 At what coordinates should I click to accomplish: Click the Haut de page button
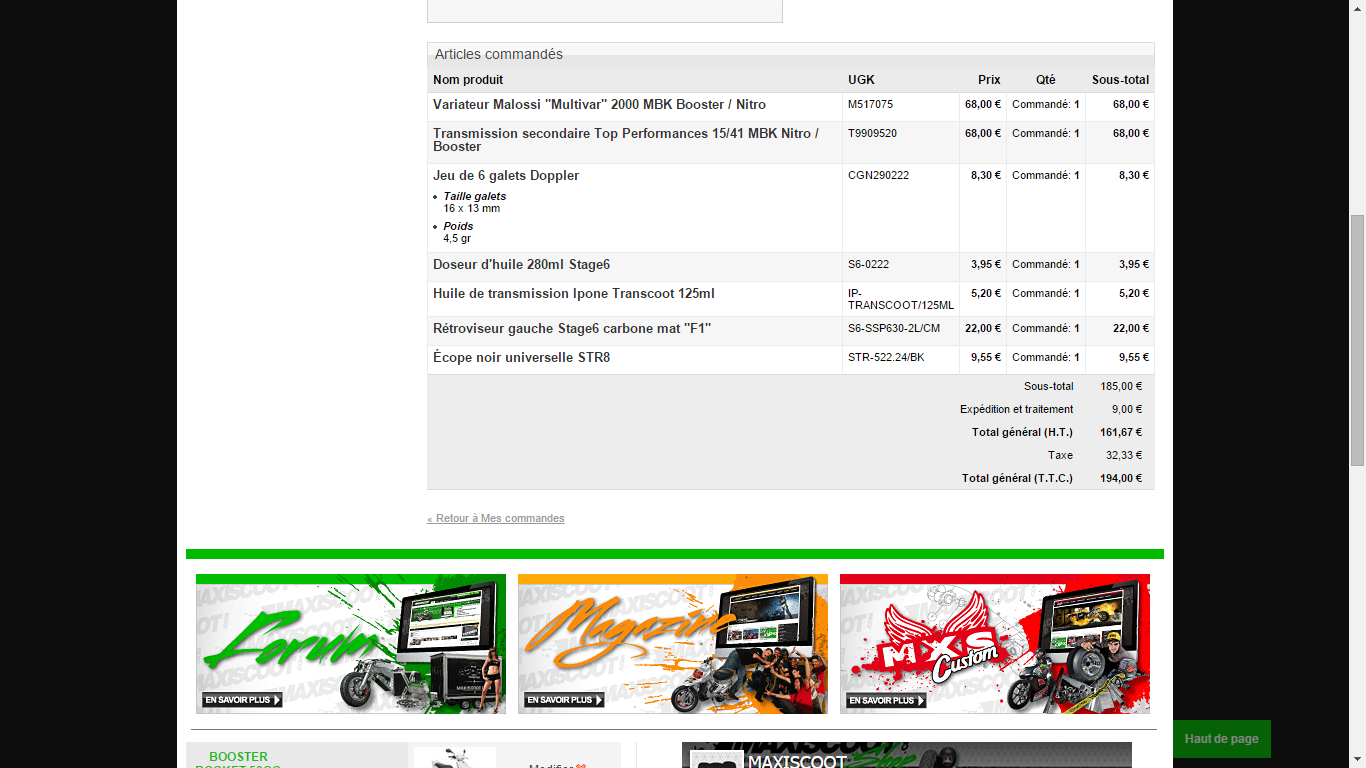click(x=1221, y=739)
